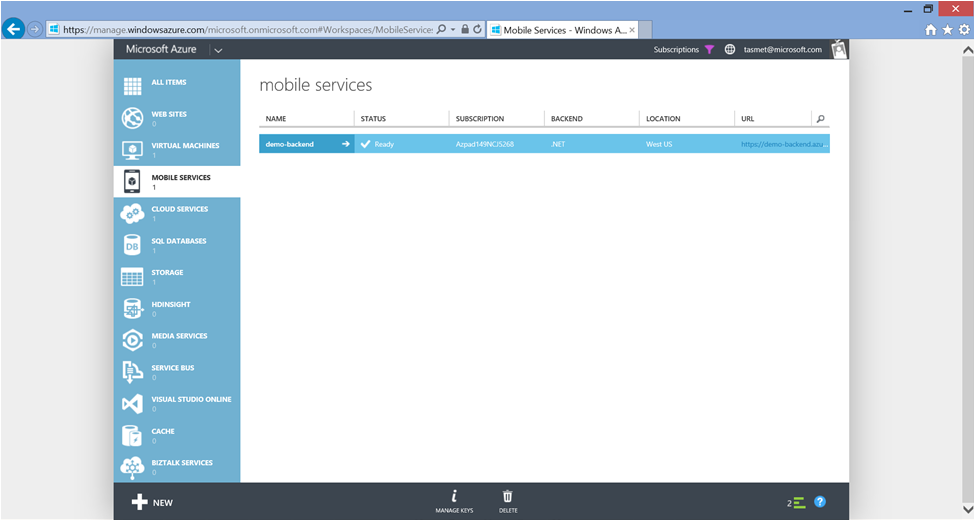Refresh the page from address bar
Viewport: 974px width, 520px height.
477,29
